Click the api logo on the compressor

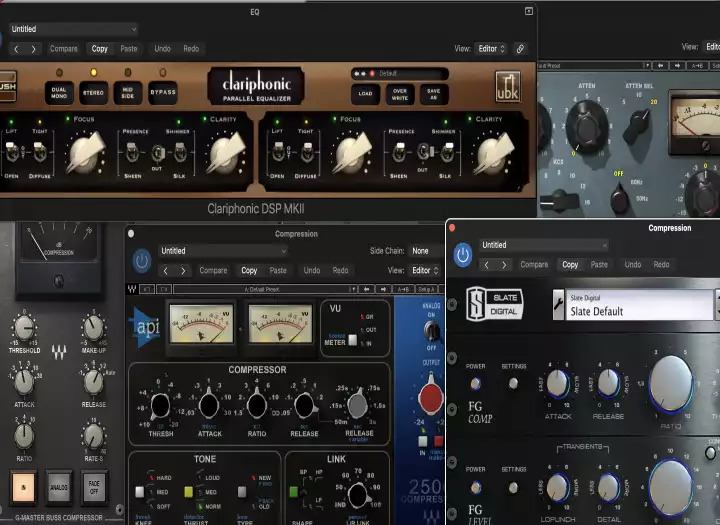click(x=146, y=327)
